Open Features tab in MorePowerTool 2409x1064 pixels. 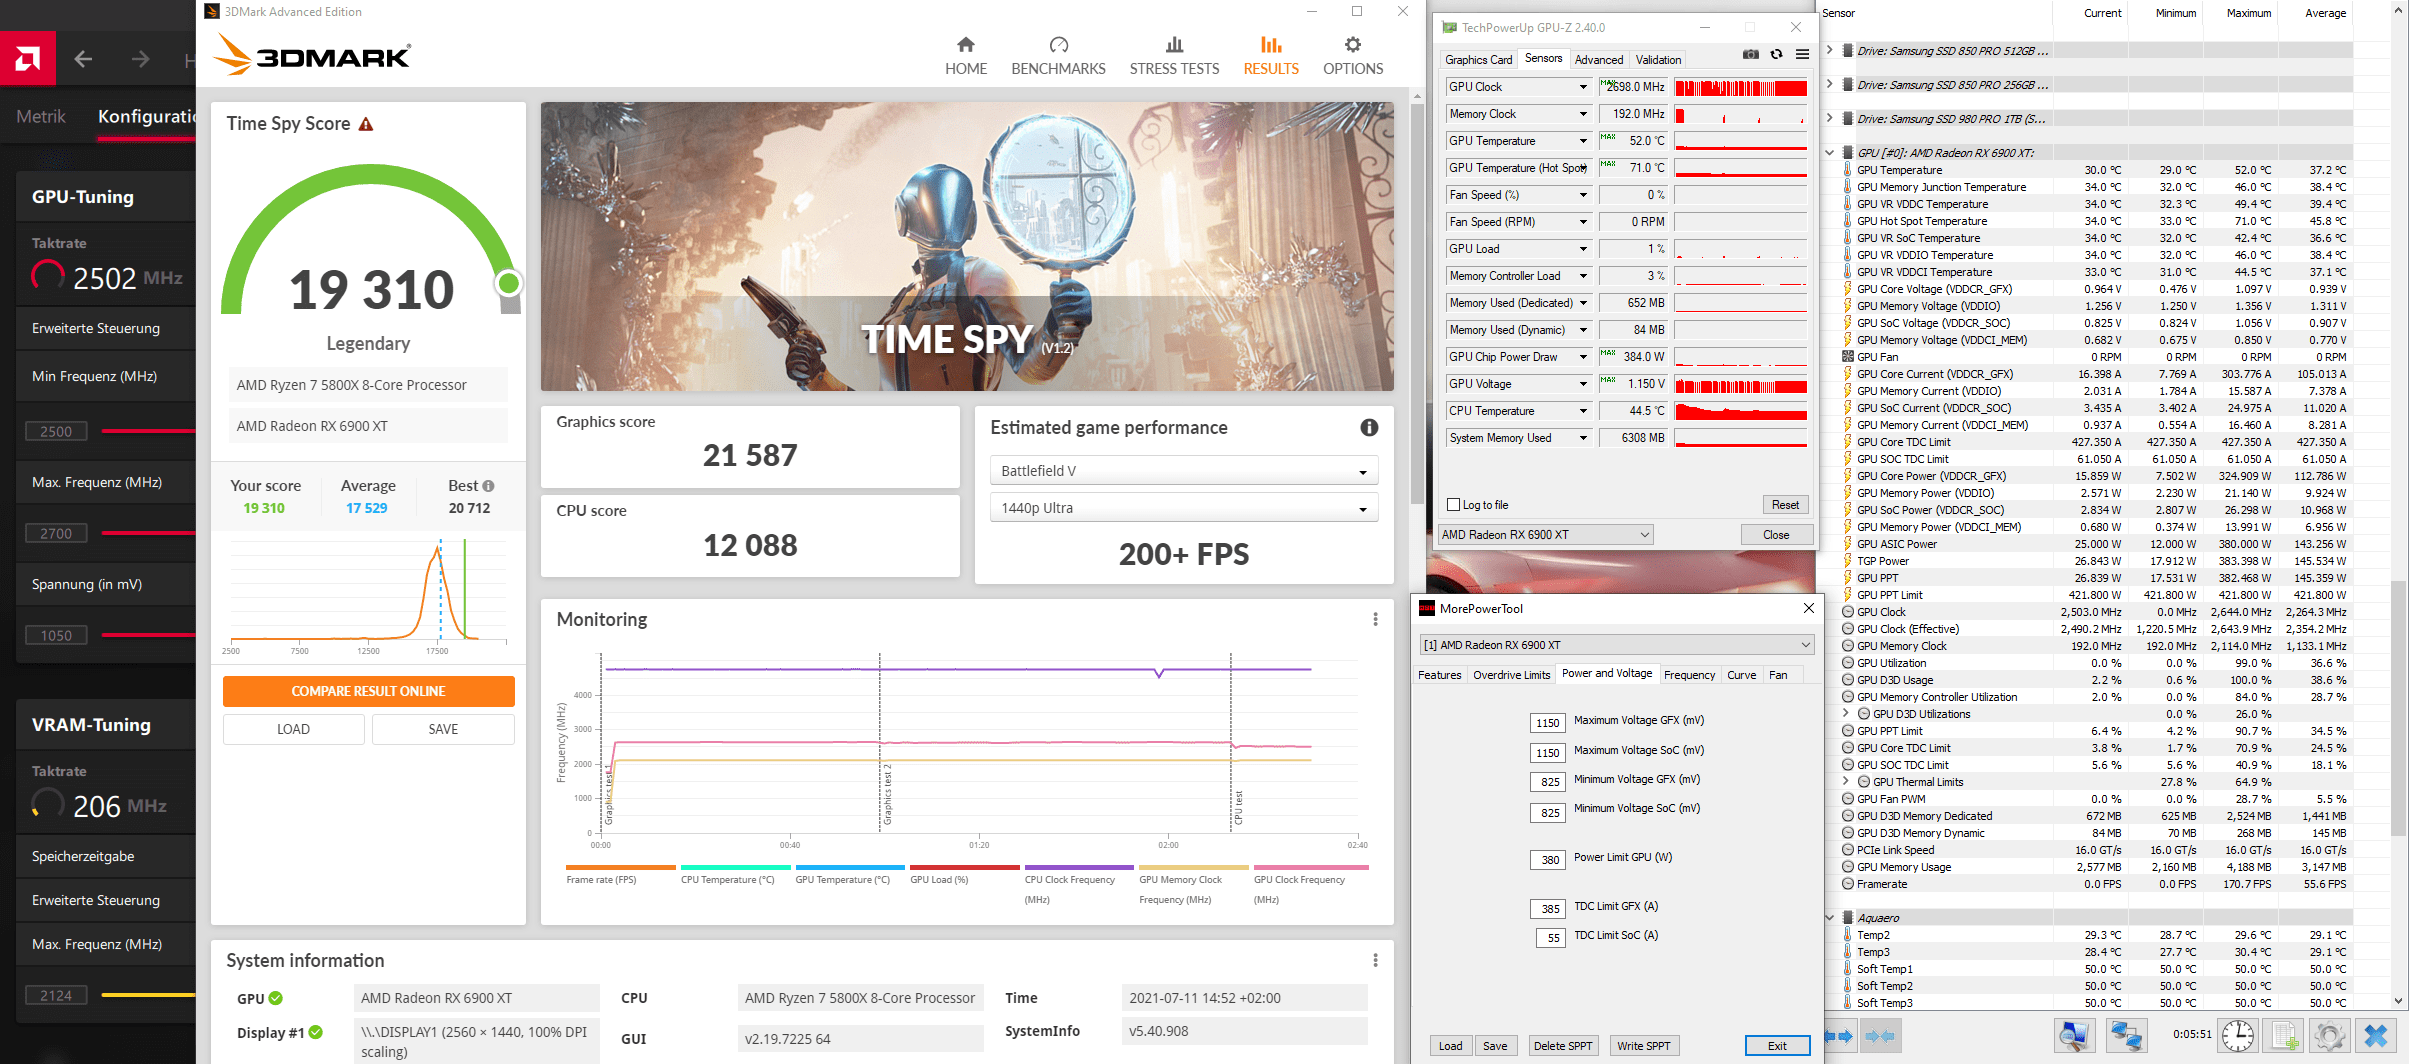click(1439, 675)
